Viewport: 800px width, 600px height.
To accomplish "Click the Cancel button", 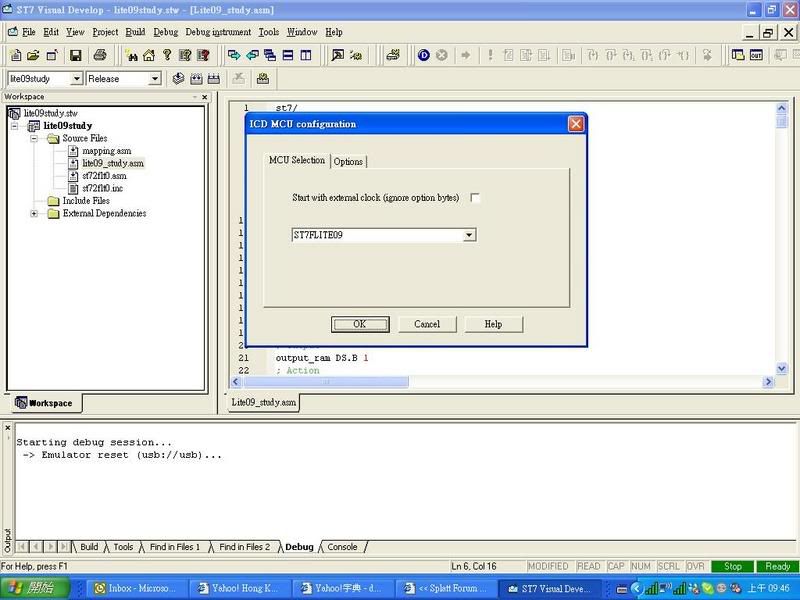I will pos(427,324).
